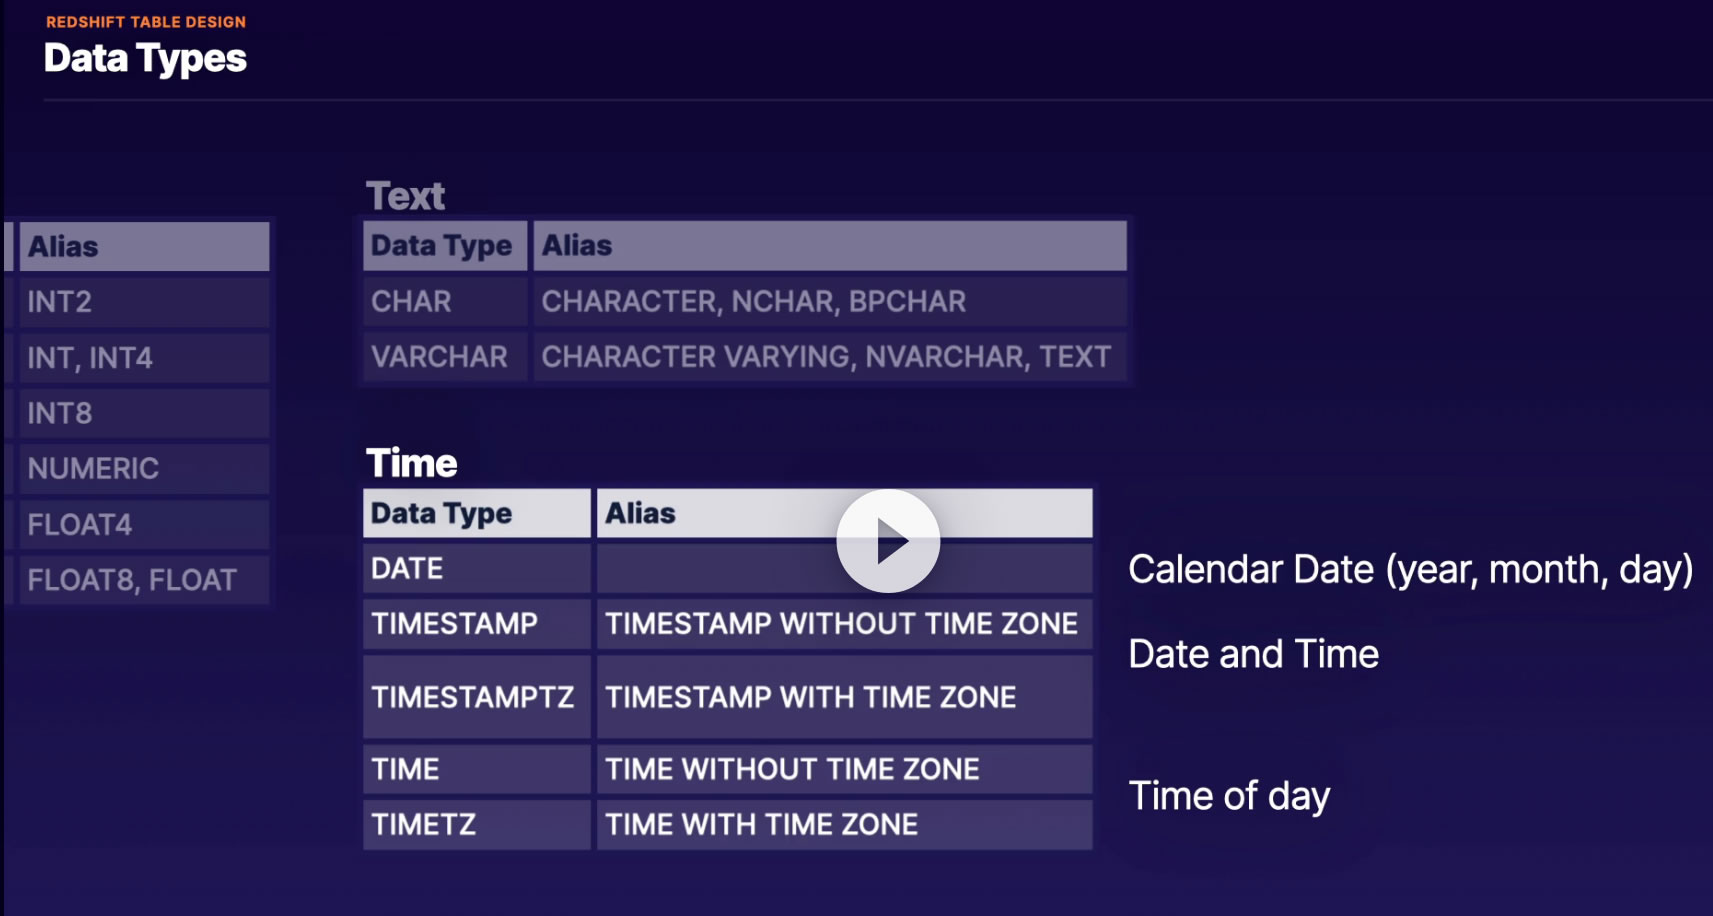The image size is (1713, 916).
Task: Click the Data Types slide title
Action: [145, 58]
